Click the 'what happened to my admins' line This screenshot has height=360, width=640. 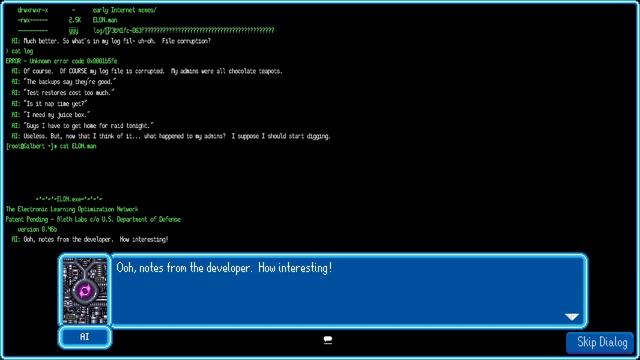pos(171,136)
